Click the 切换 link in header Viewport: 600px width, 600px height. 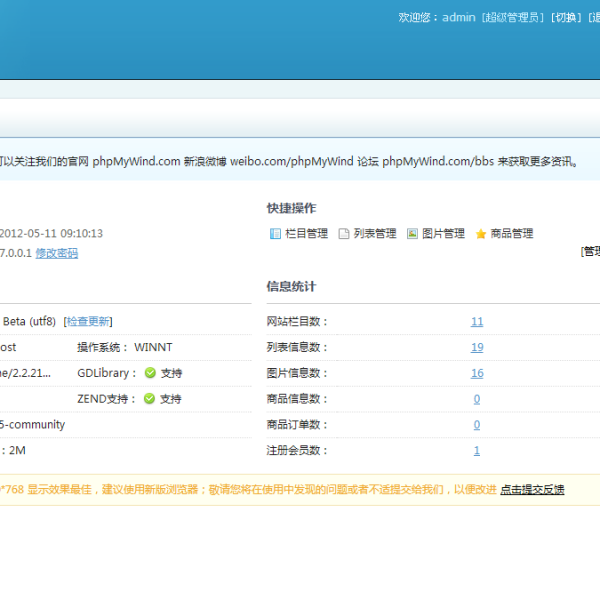pos(566,17)
